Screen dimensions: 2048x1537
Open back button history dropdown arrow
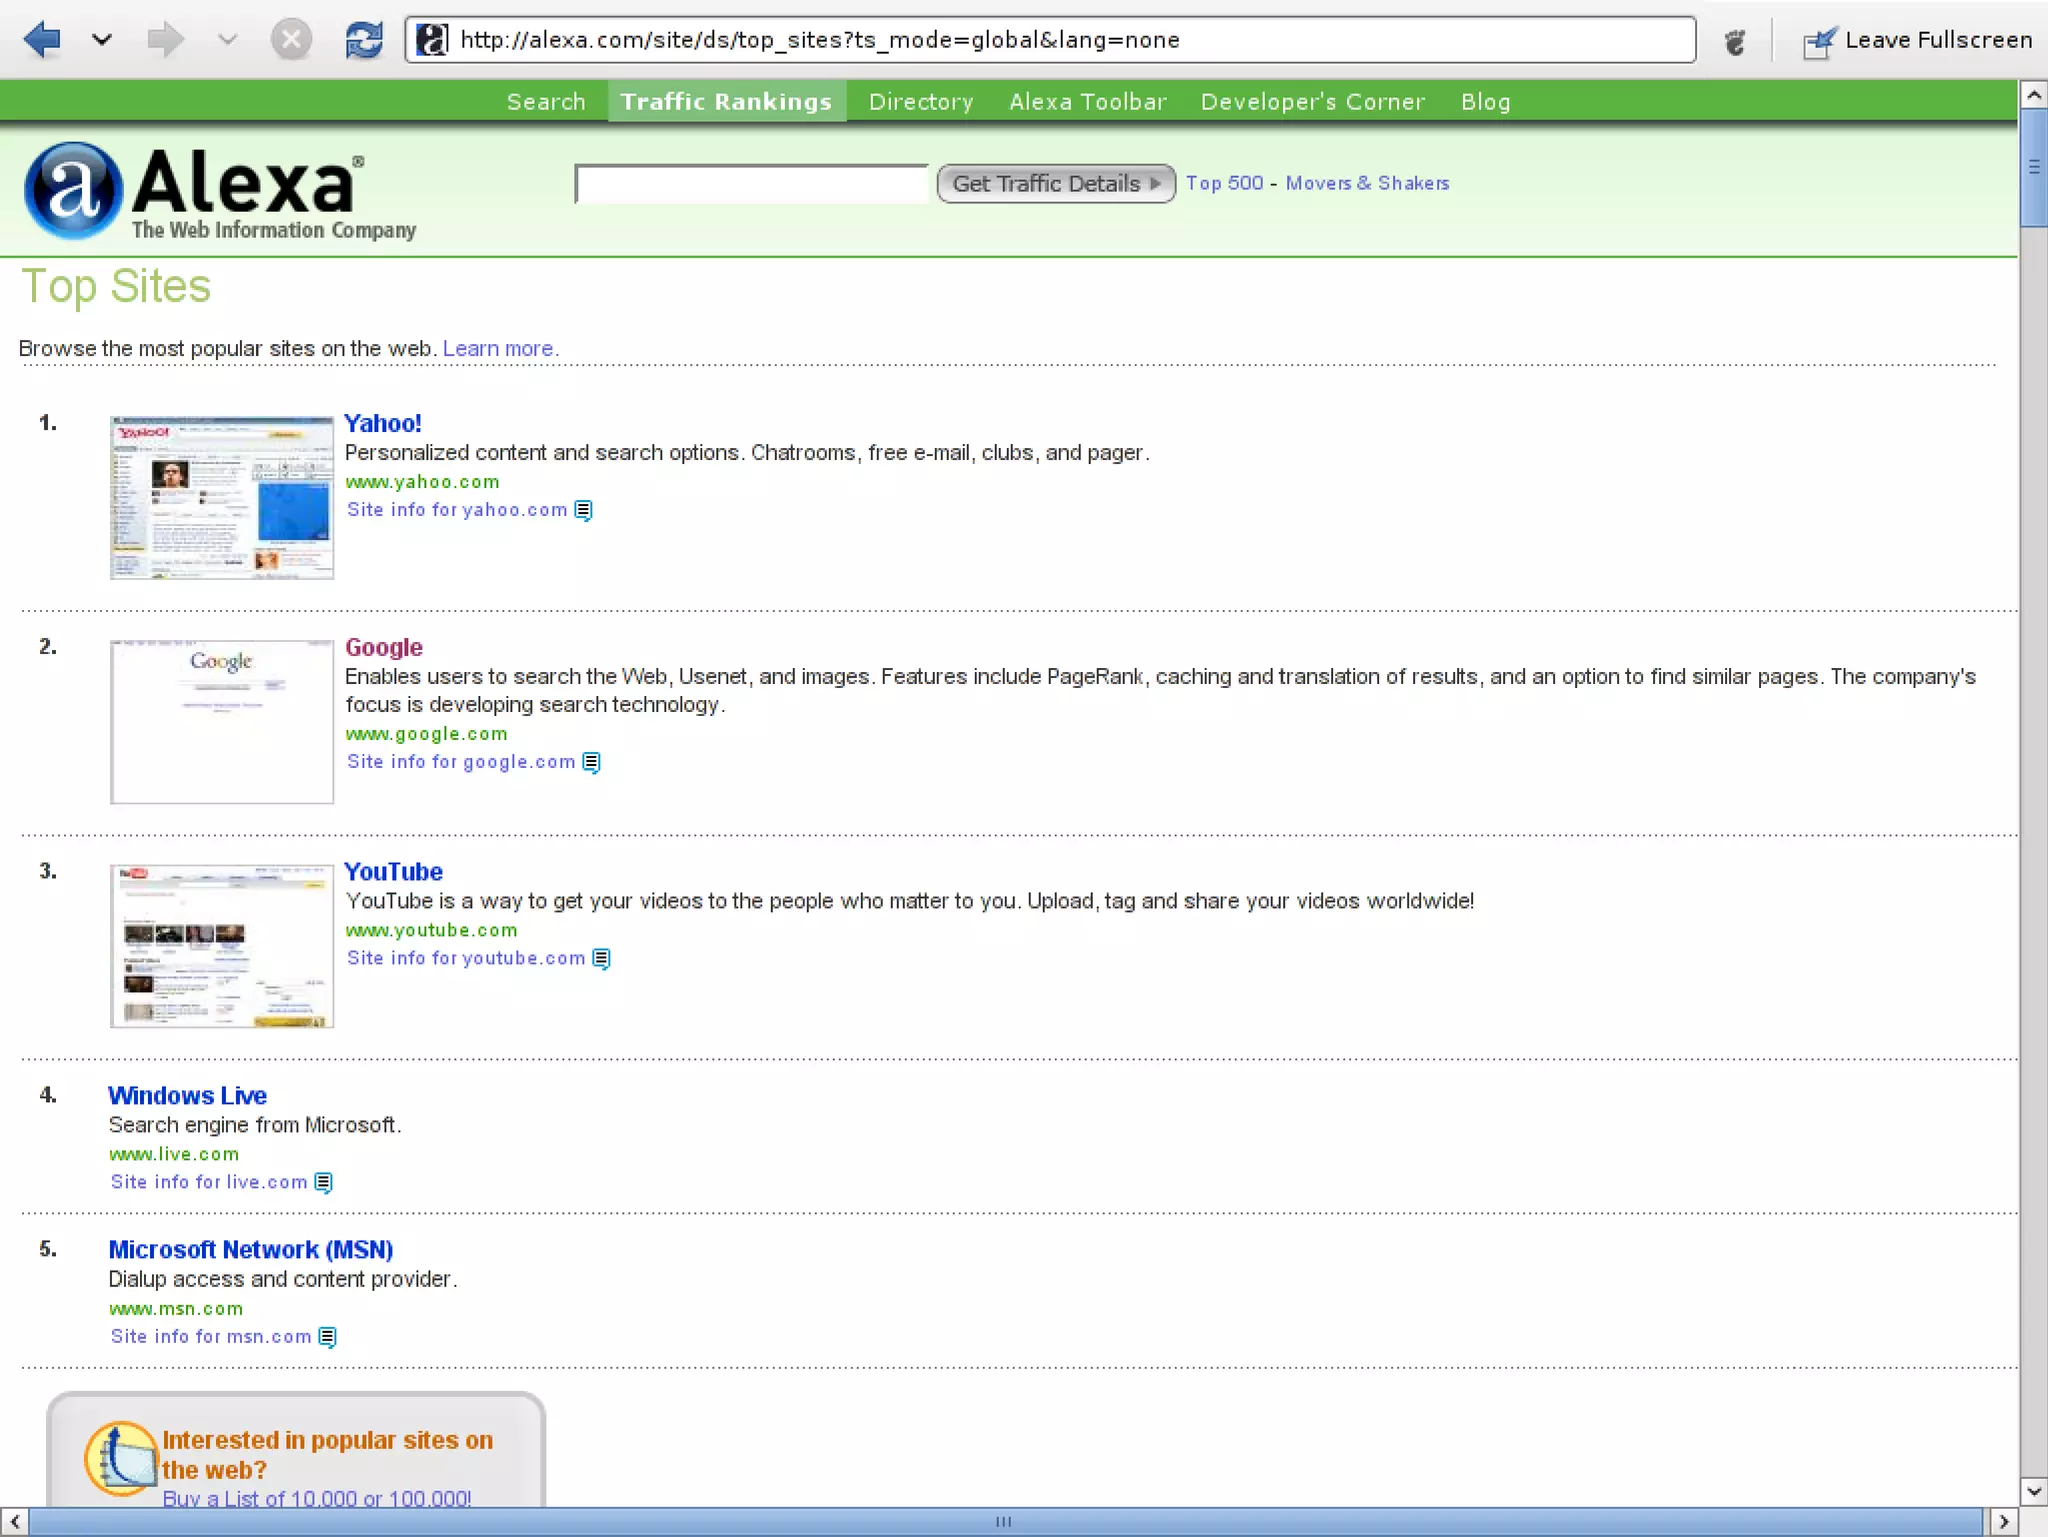(x=102, y=40)
